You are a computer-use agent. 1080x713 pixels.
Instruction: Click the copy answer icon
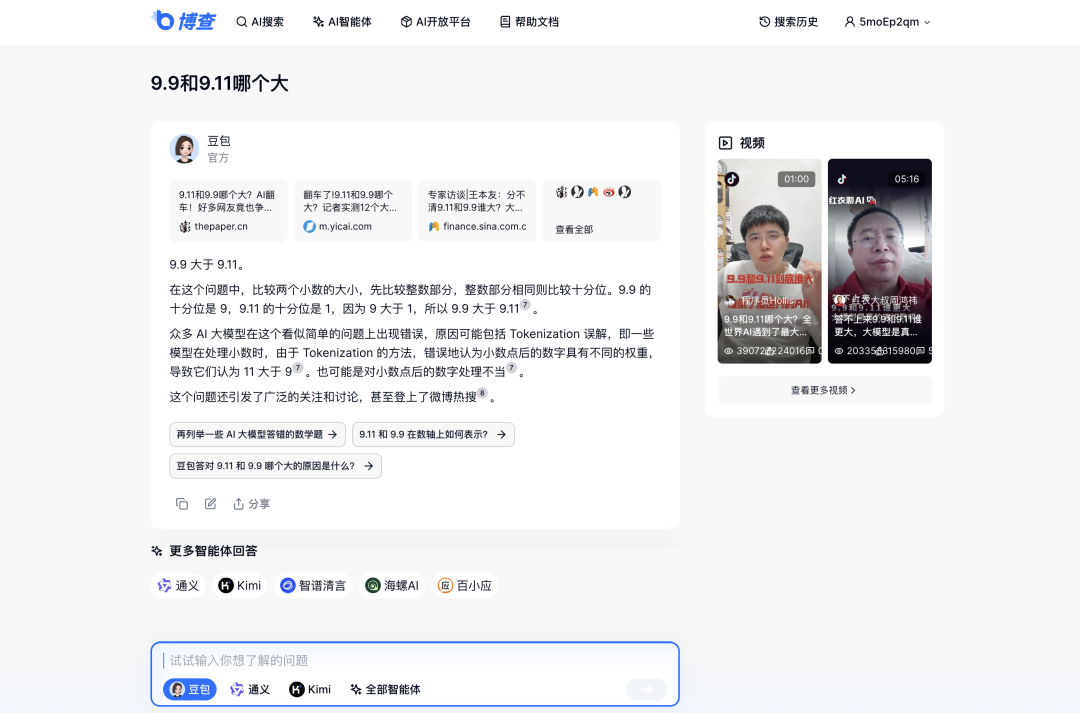tap(182, 504)
